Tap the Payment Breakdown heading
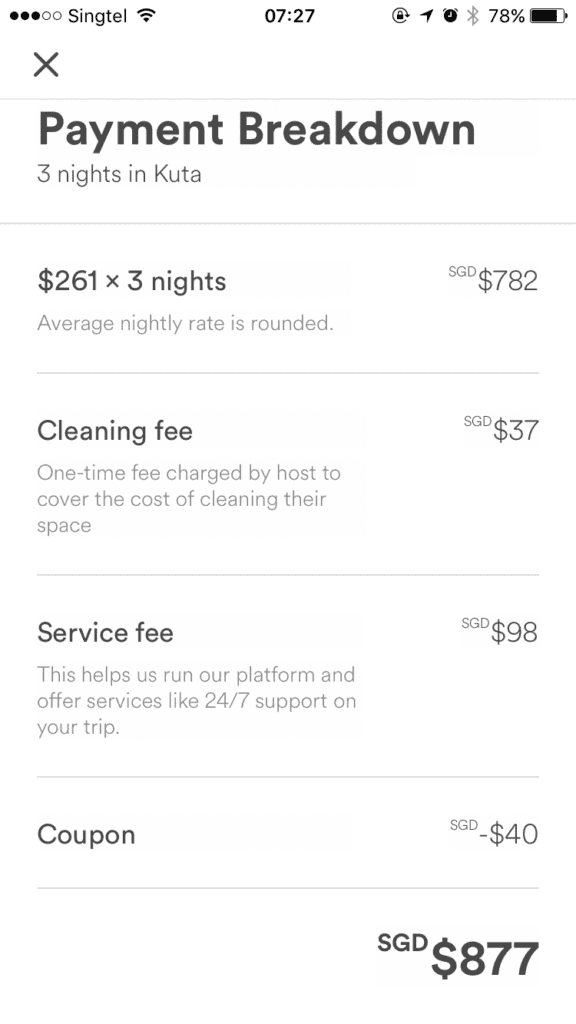This screenshot has width=576, height=1024. click(257, 129)
